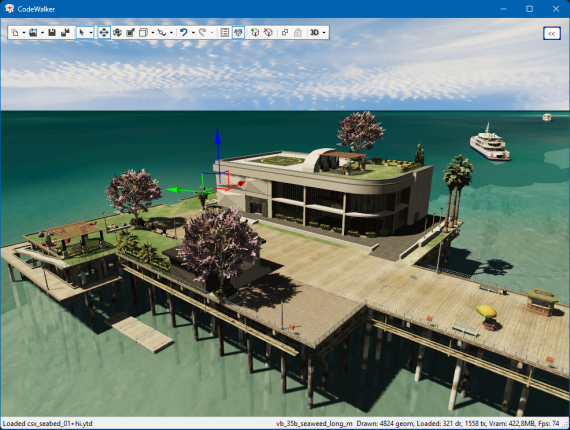Click the snapping tool icon

coord(162,33)
